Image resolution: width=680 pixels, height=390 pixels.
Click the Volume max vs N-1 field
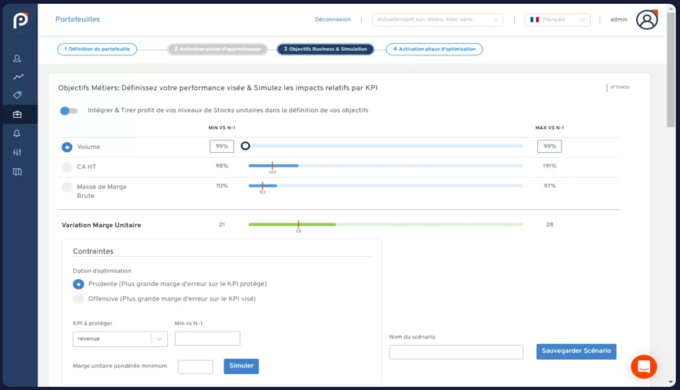[x=549, y=146]
